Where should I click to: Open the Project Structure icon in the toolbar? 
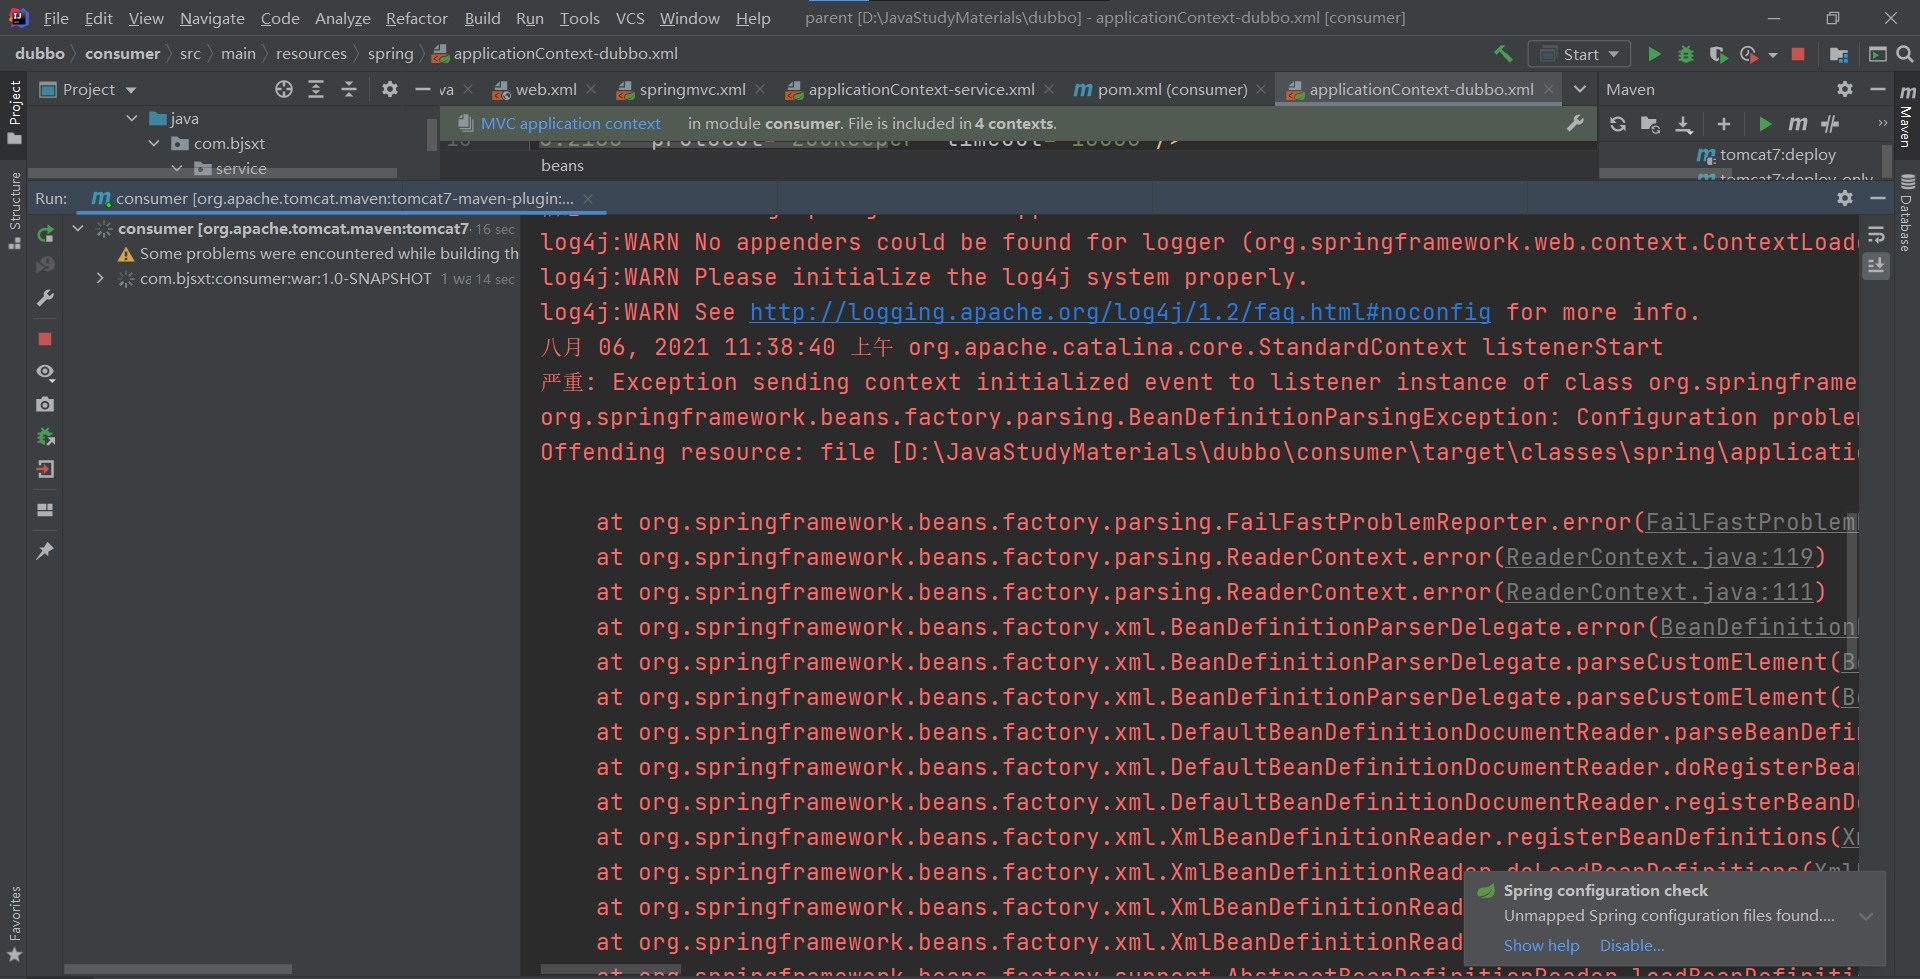tap(1838, 54)
